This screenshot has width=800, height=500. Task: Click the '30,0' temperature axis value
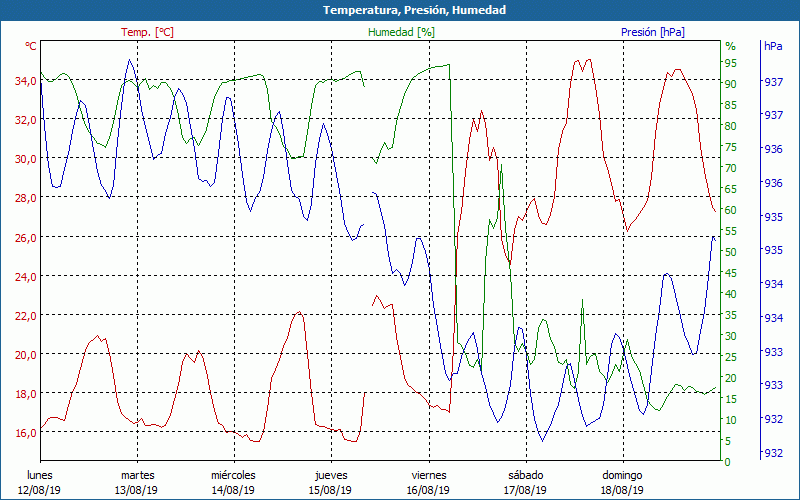point(26,159)
